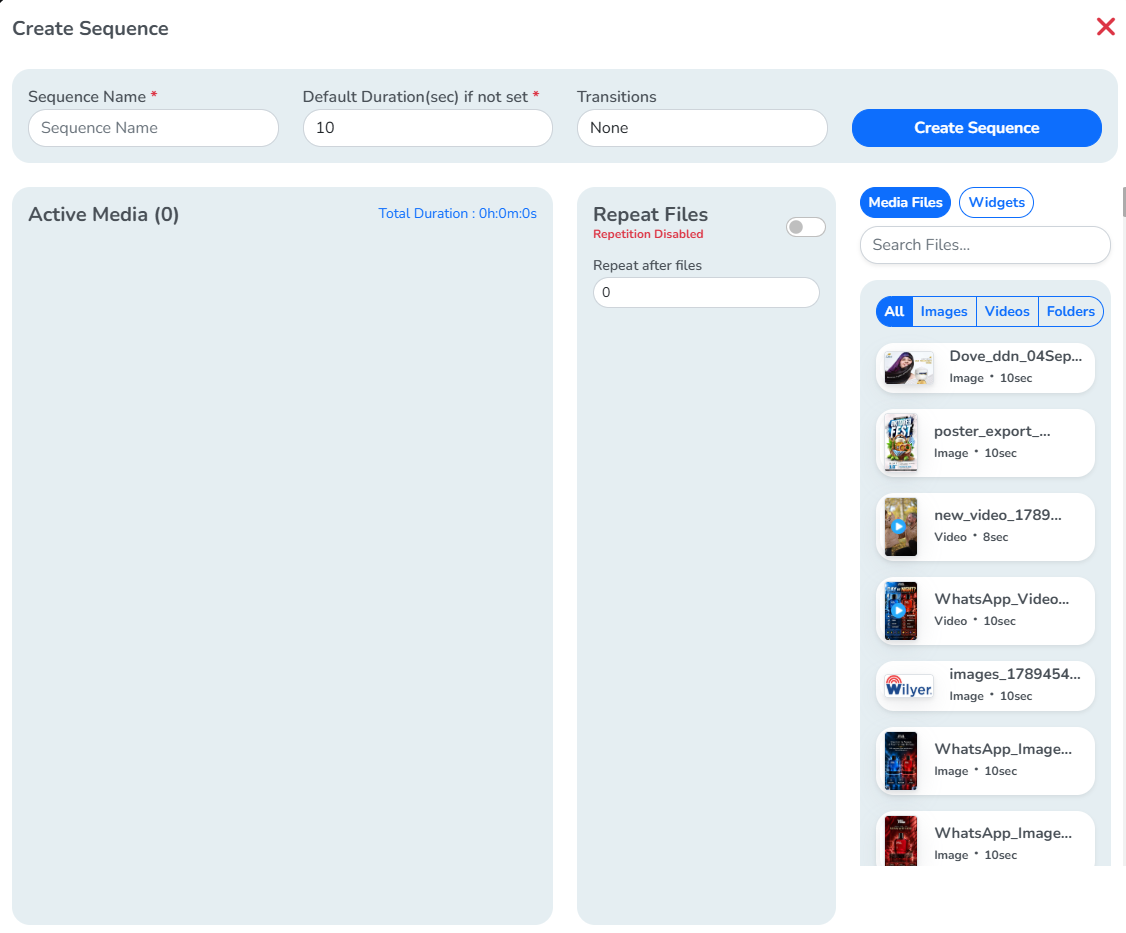The height and width of the screenshot is (933, 1126).
Task: Toggle the Repeat Files switch
Action: pyautogui.click(x=805, y=227)
